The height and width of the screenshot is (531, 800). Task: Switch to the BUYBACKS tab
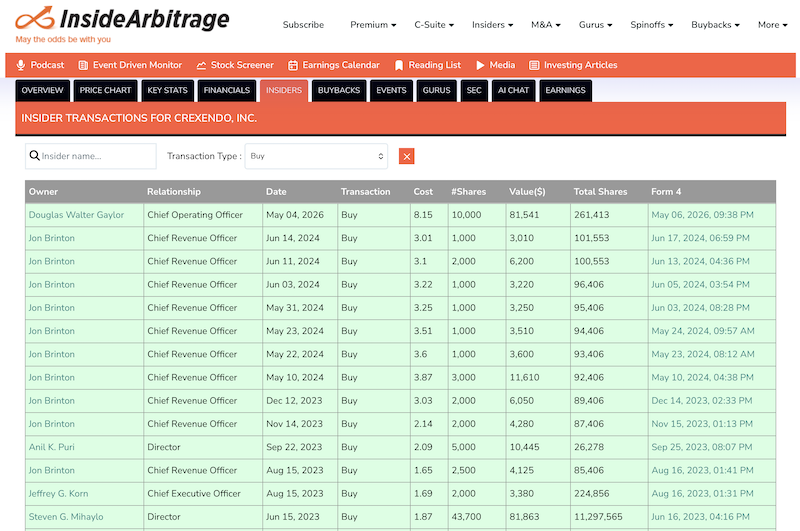[339, 90]
